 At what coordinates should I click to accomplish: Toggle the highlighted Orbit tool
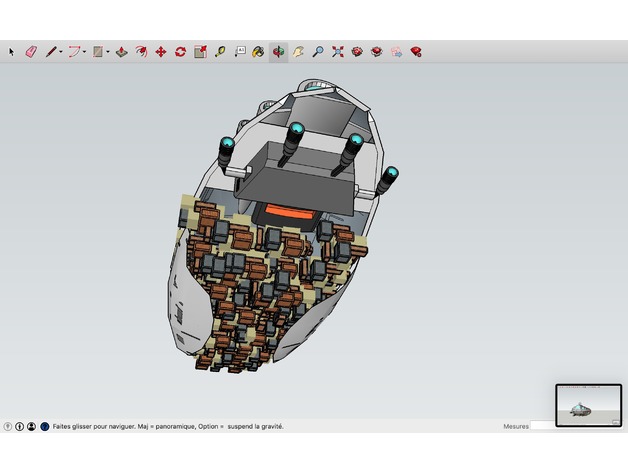[x=278, y=52]
